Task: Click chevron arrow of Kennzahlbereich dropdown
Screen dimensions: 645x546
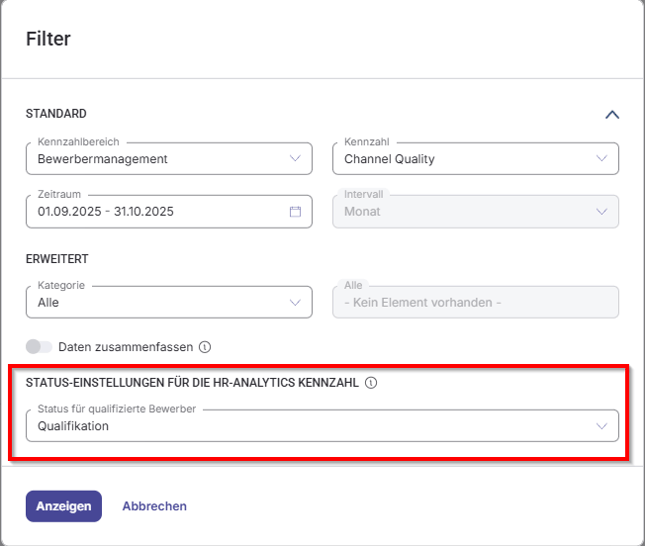Action: pos(295,158)
